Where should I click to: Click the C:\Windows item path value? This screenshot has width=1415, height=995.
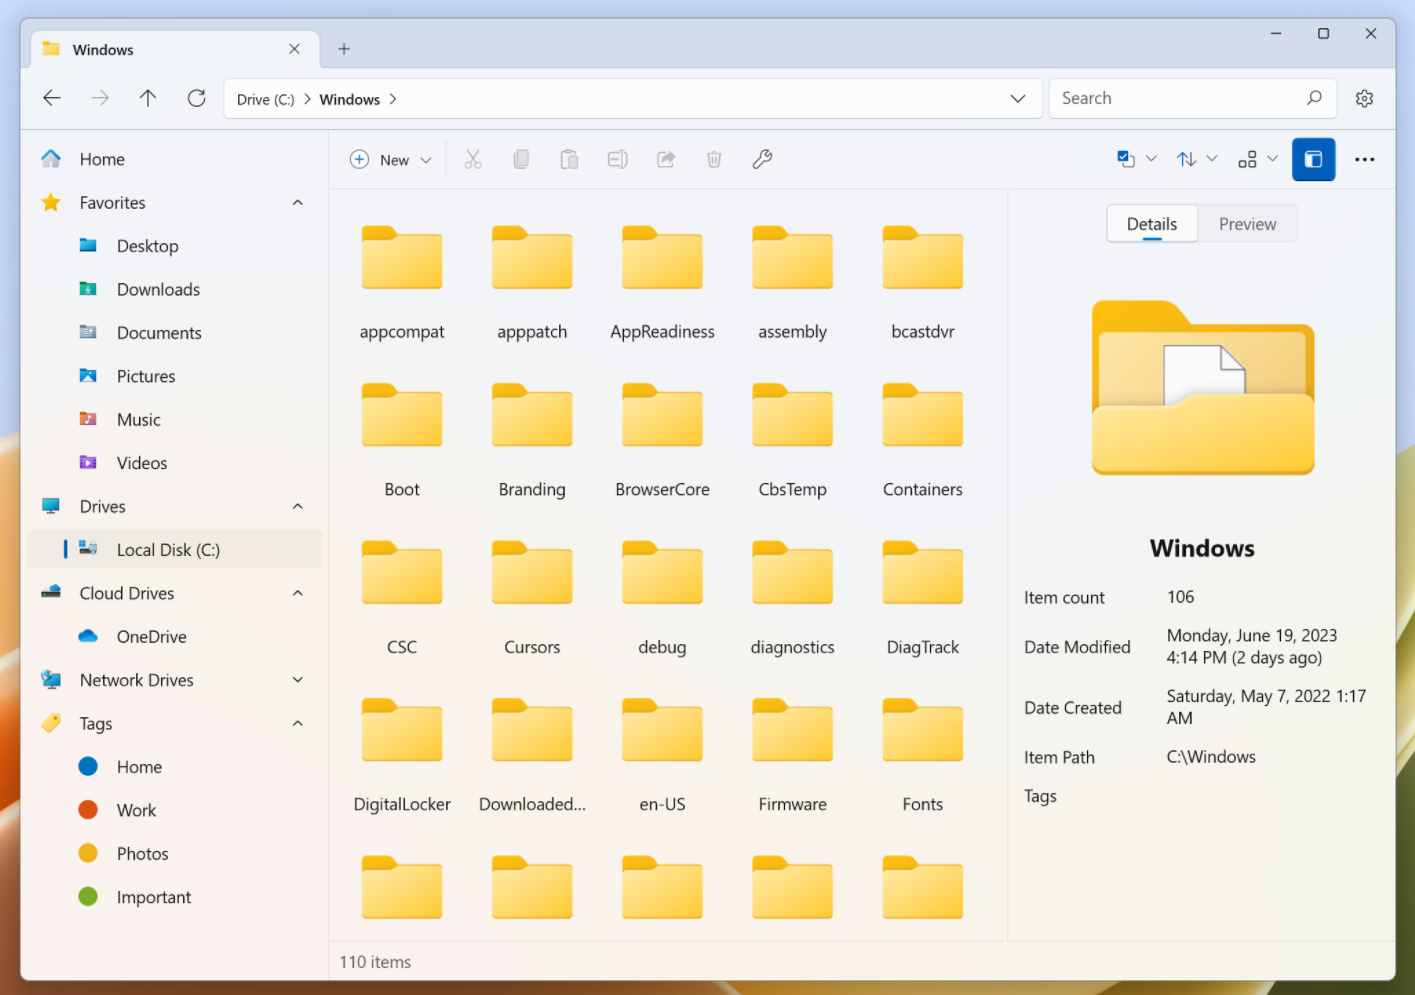click(1211, 757)
